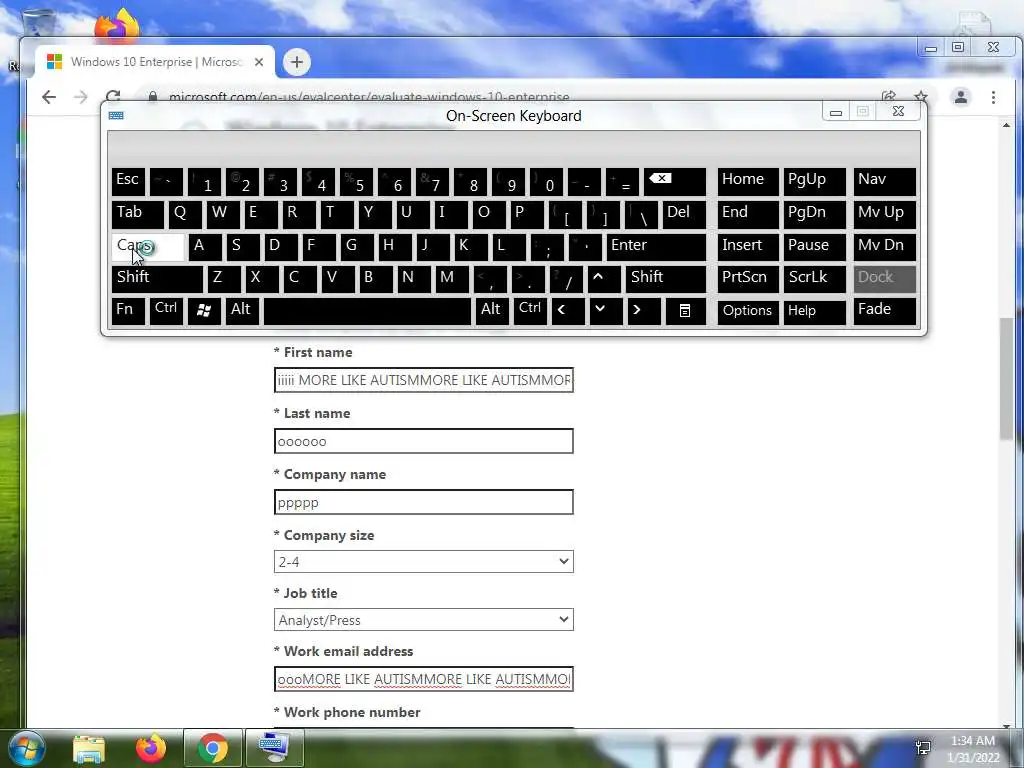The height and width of the screenshot is (768, 1024).
Task: Click in the Last name field
Action: [x=424, y=441]
